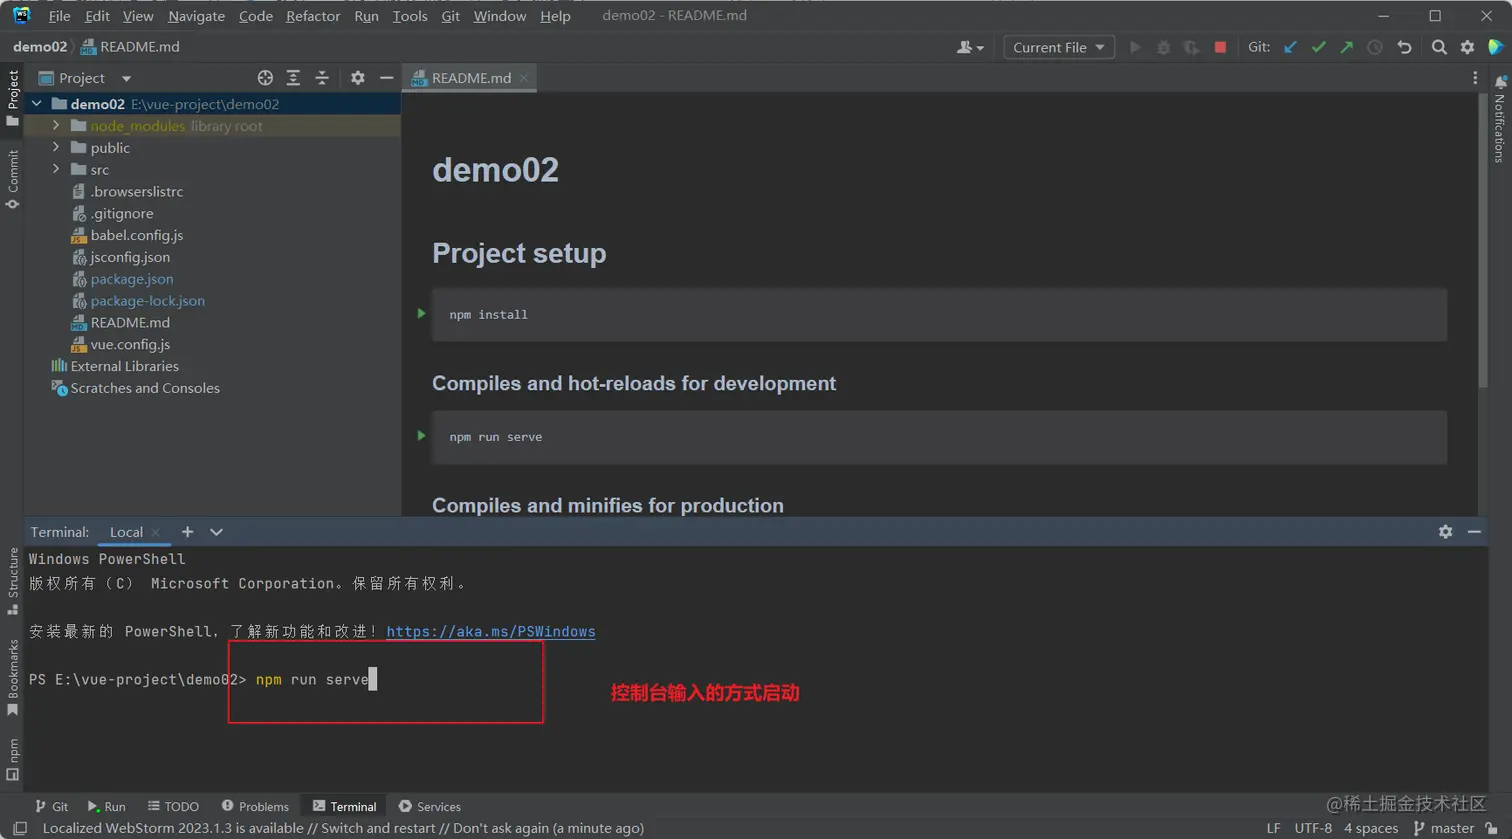Screen dimensions: 1512x839
Task: Select the README.md editor tab
Action: [469, 78]
